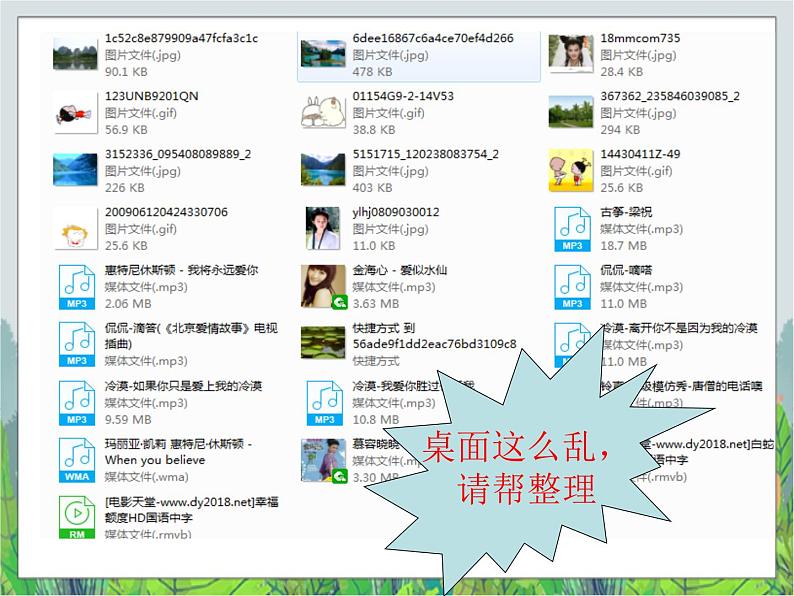This screenshot has height=596, width=794.
Task: Click the 123UNB9201QN gif thumbnail
Action: (x=75, y=113)
